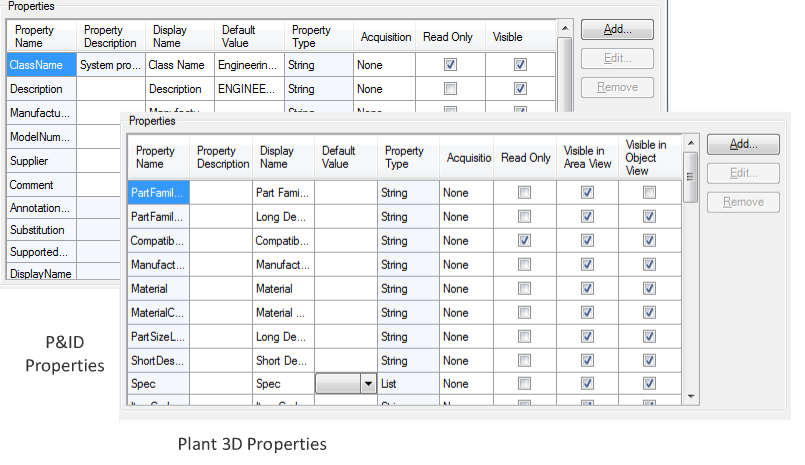This screenshot has width=805, height=465.
Task: Click Visible in Object View column header
Action: (650, 157)
